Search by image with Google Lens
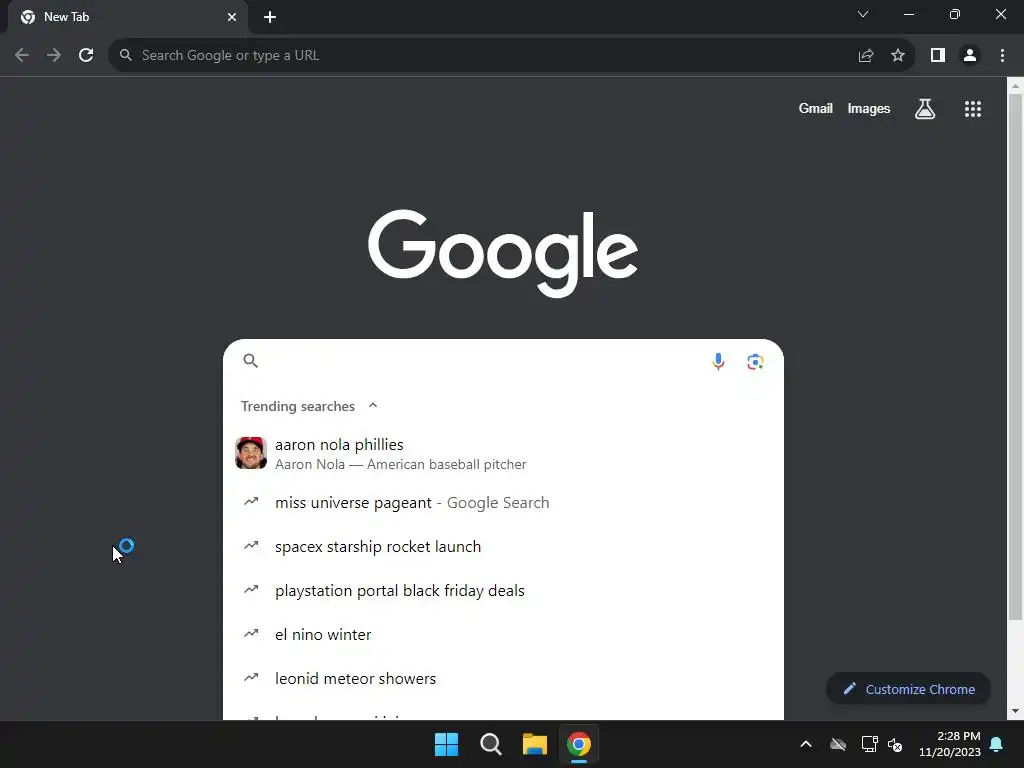Screen dimensions: 1024x768 pyautogui.click(x=756, y=361)
